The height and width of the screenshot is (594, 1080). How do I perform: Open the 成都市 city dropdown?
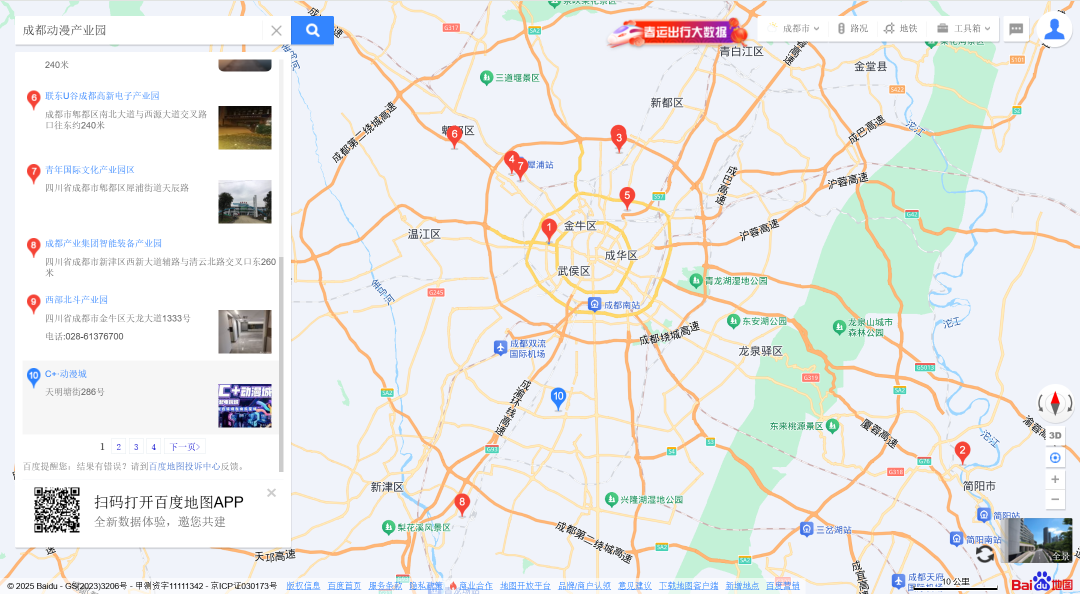793,29
